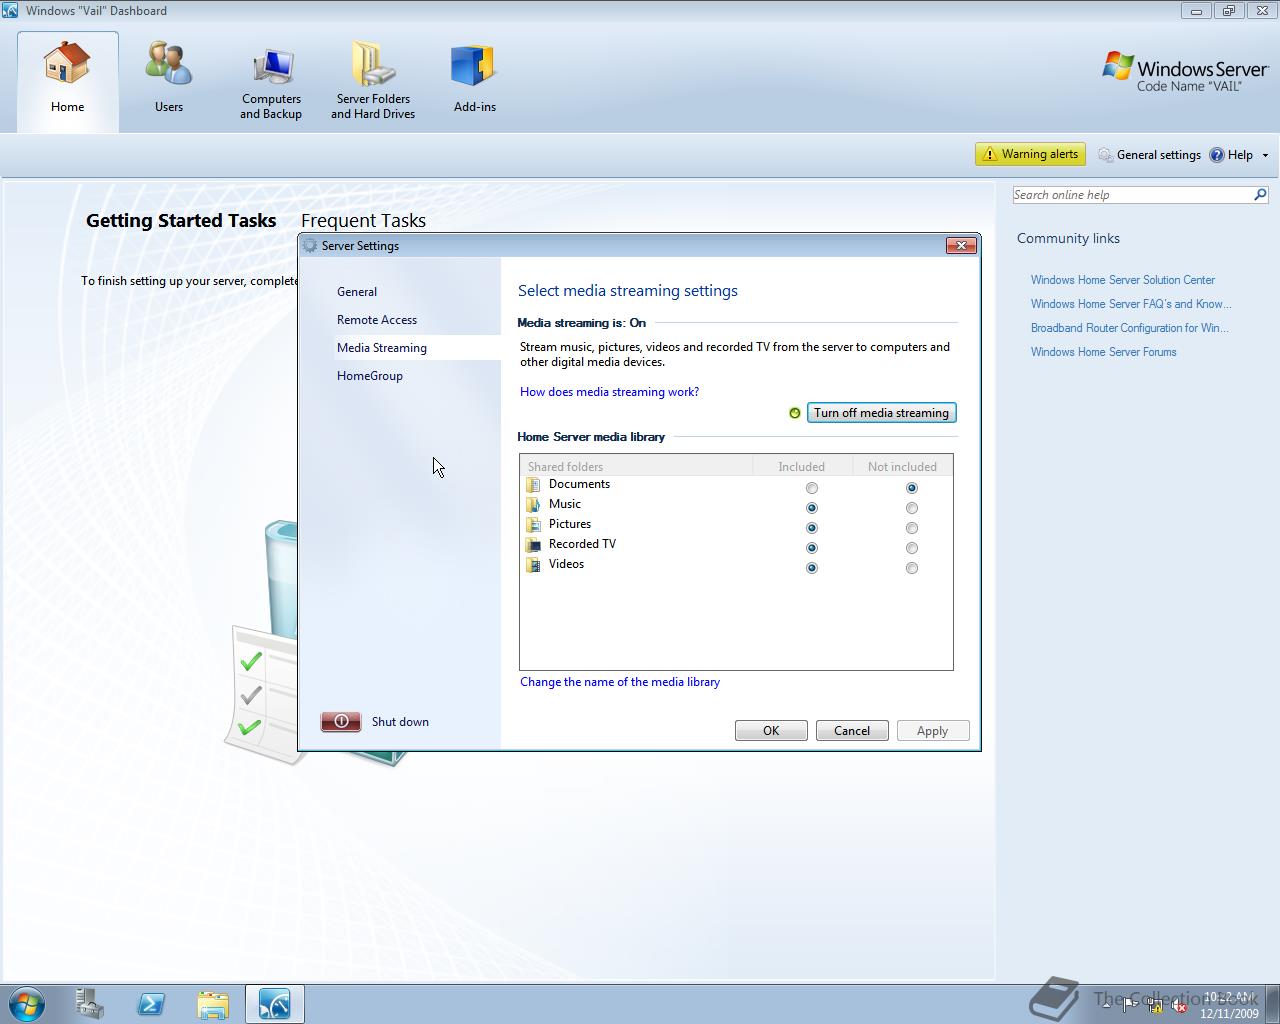Open the Home section of the Dashboard
This screenshot has width=1280, height=1024.
pyautogui.click(x=68, y=80)
